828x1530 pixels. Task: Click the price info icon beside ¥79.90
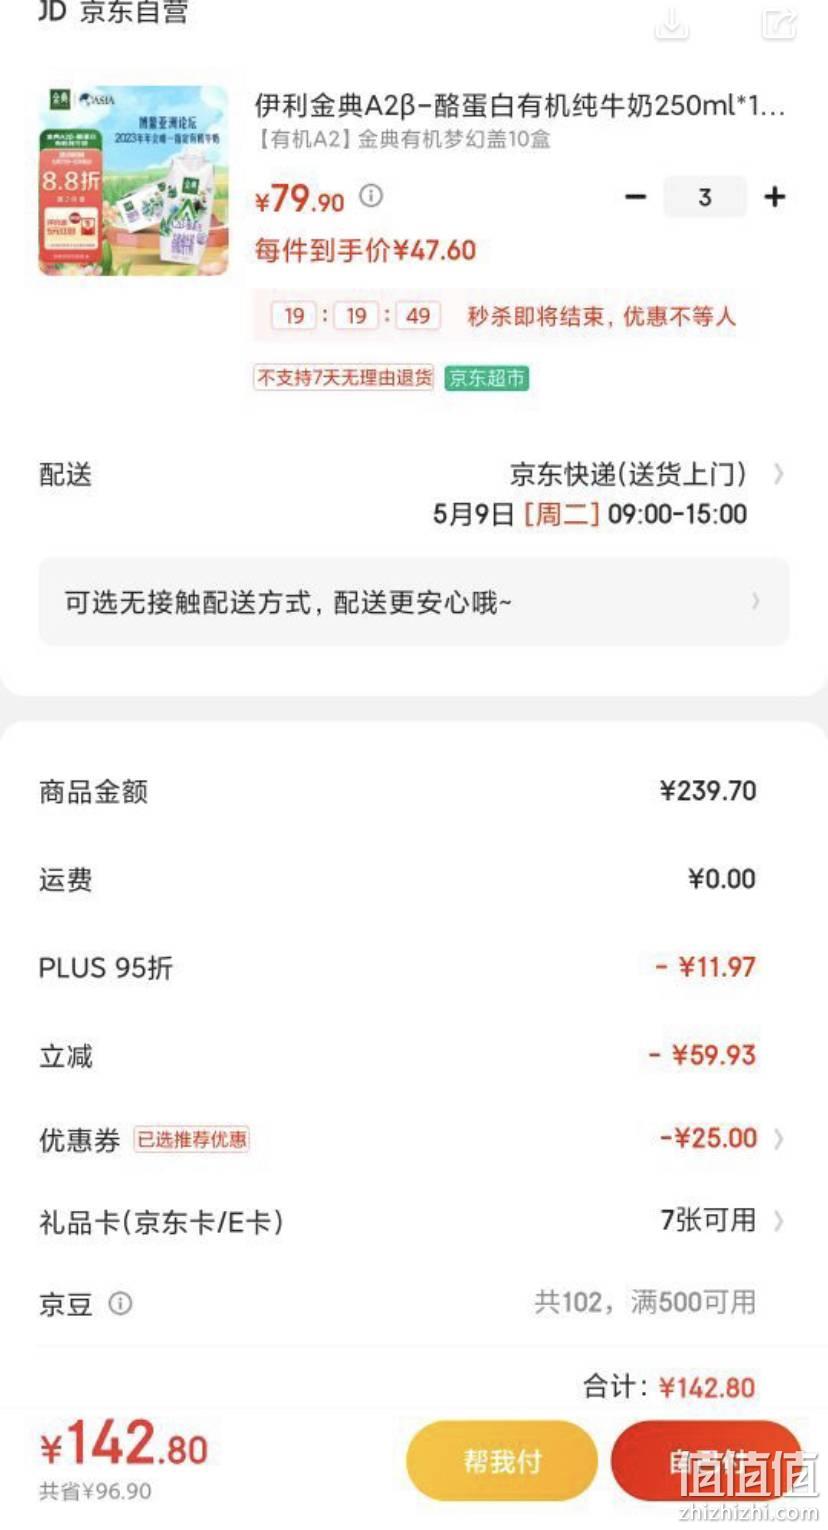click(x=371, y=195)
